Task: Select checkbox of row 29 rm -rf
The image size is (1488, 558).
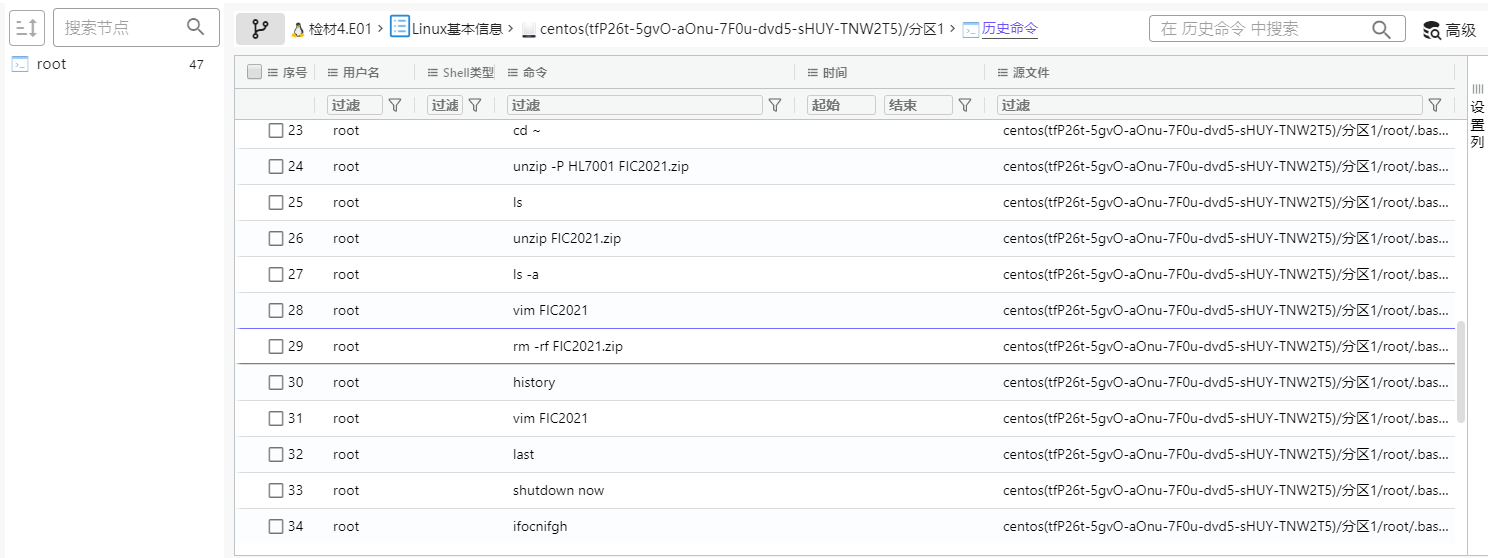Action: click(x=276, y=347)
